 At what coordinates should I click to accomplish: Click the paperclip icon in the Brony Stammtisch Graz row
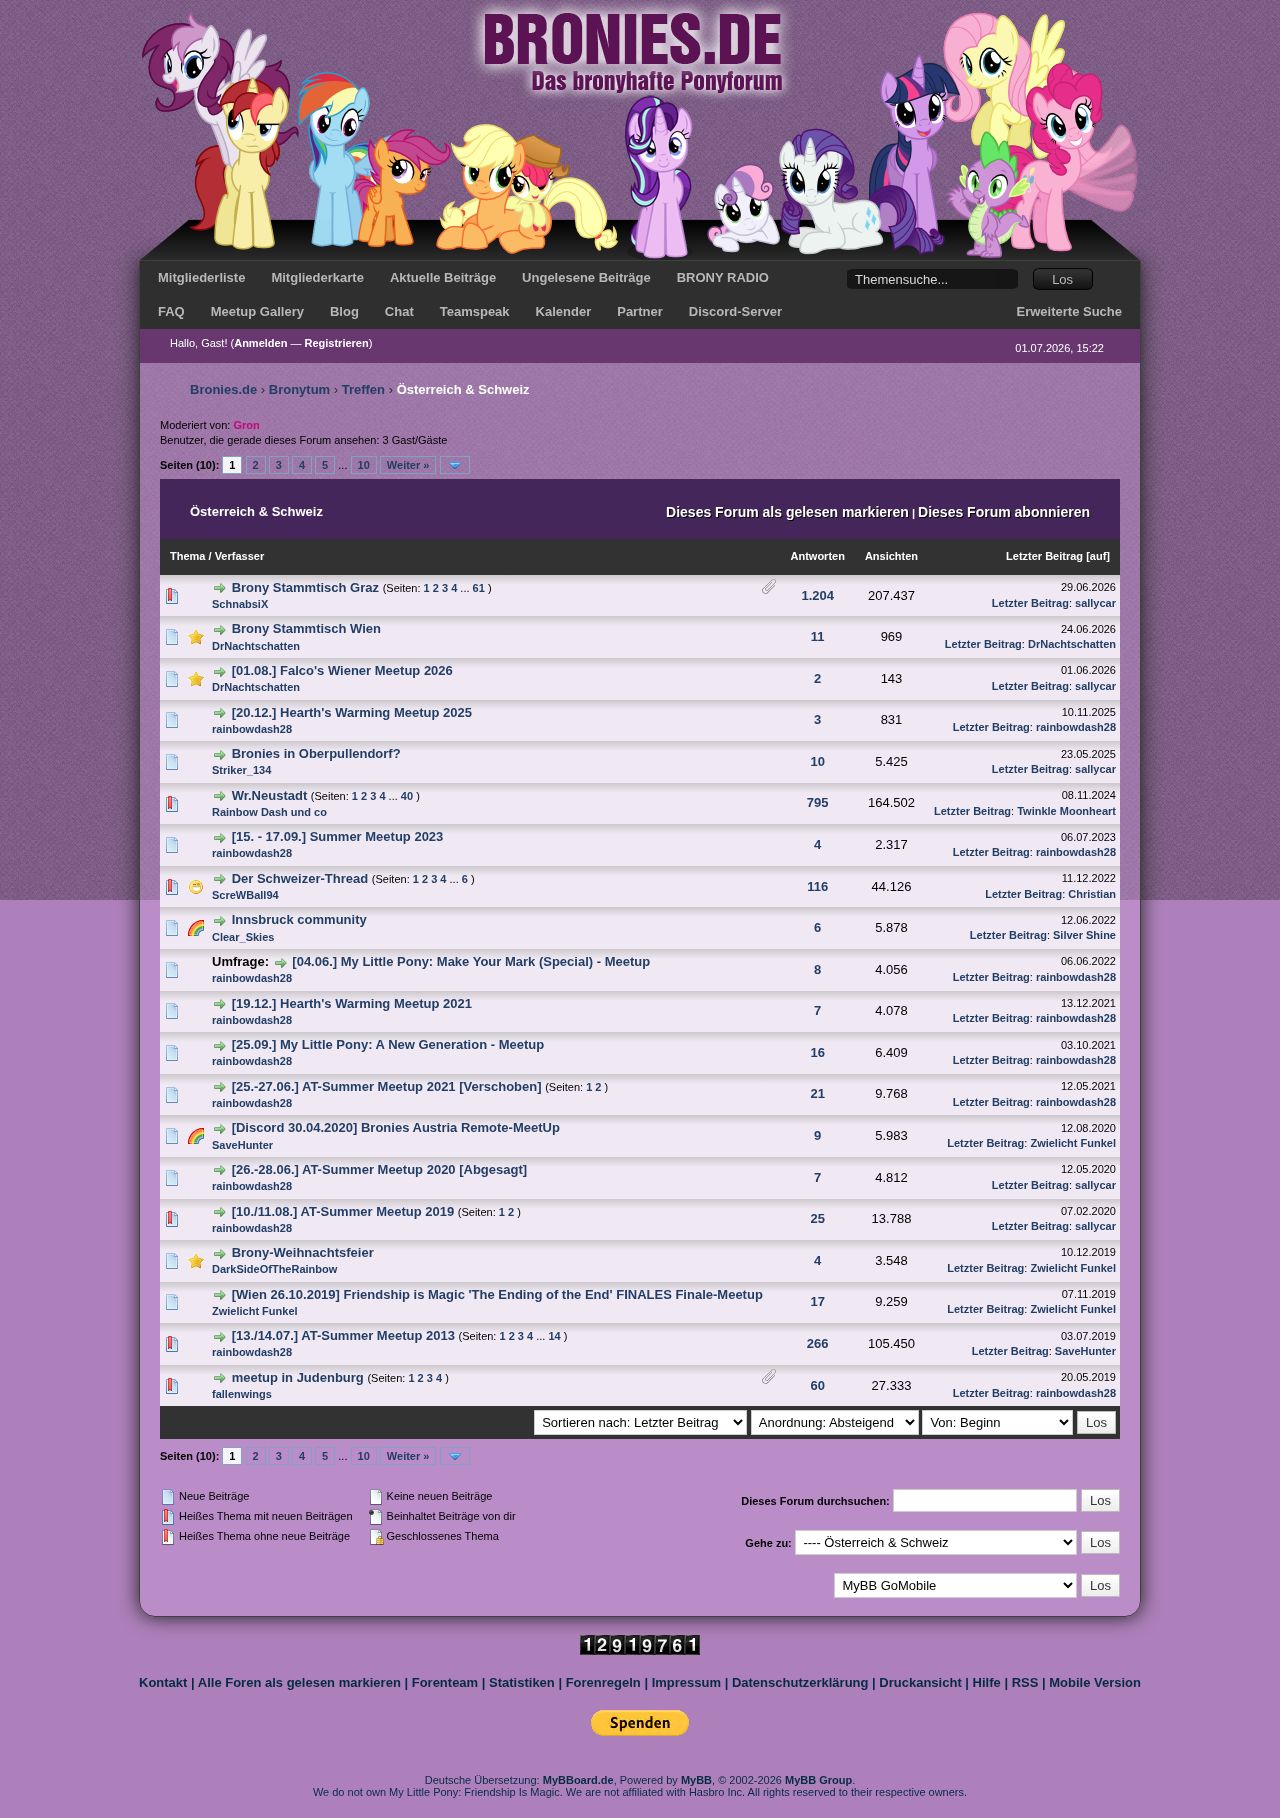(768, 587)
